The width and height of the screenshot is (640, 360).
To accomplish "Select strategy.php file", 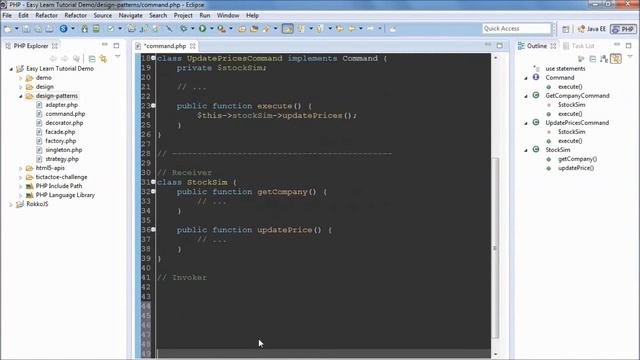I will tap(62, 159).
